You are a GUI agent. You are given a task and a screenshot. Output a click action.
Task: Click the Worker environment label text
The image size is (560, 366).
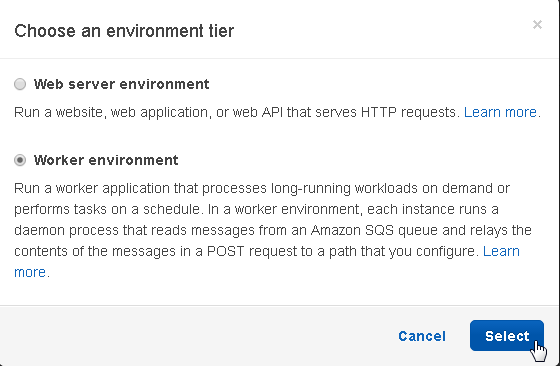coord(106,160)
